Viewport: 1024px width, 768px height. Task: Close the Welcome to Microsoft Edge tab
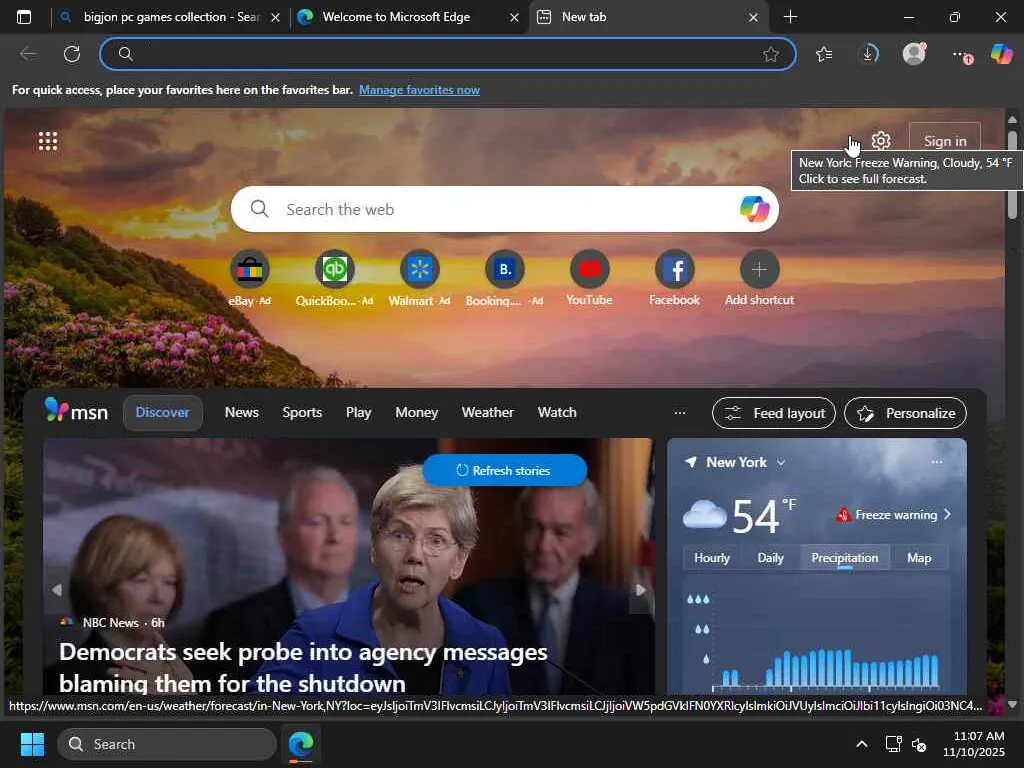(x=514, y=18)
